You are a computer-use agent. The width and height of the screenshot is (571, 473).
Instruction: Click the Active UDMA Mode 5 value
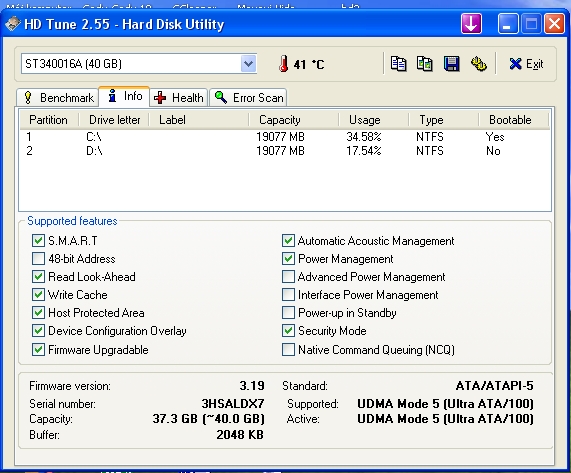pyautogui.click(x=445, y=419)
